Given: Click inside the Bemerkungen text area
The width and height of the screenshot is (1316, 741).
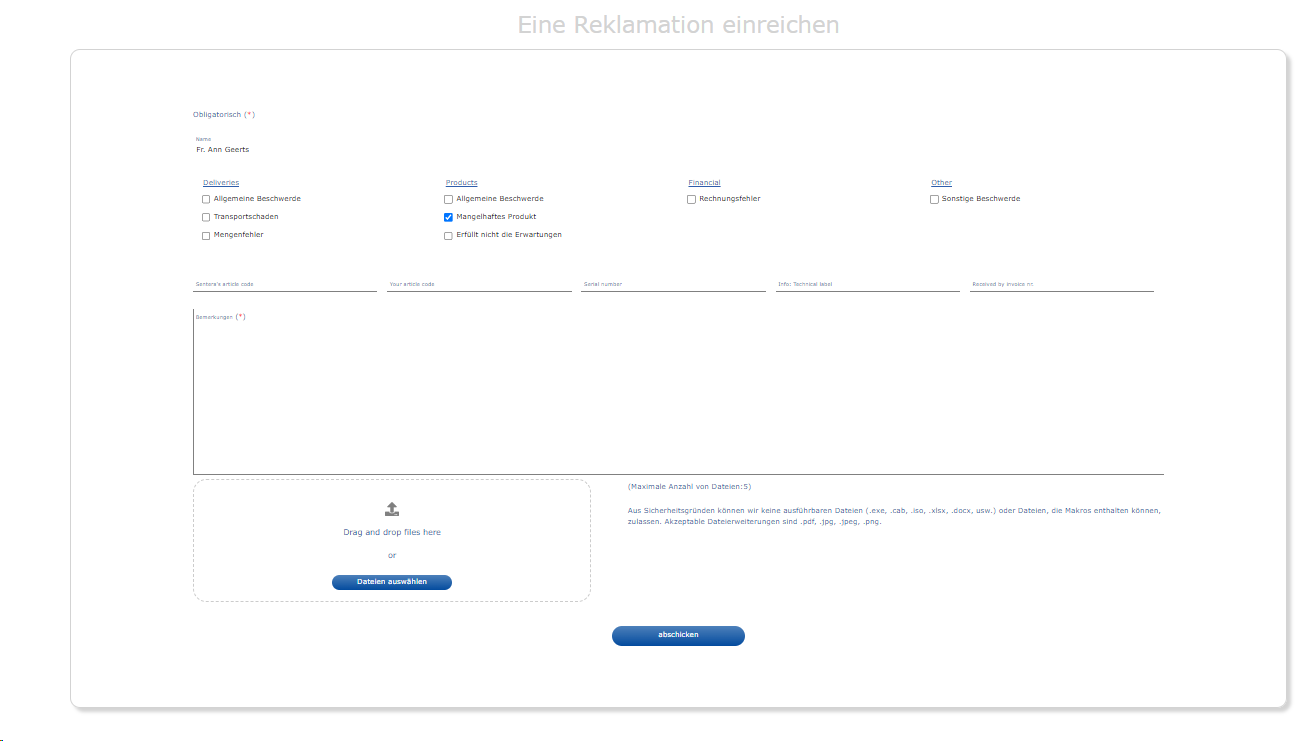Looking at the screenshot, I should pyautogui.click(x=678, y=395).
